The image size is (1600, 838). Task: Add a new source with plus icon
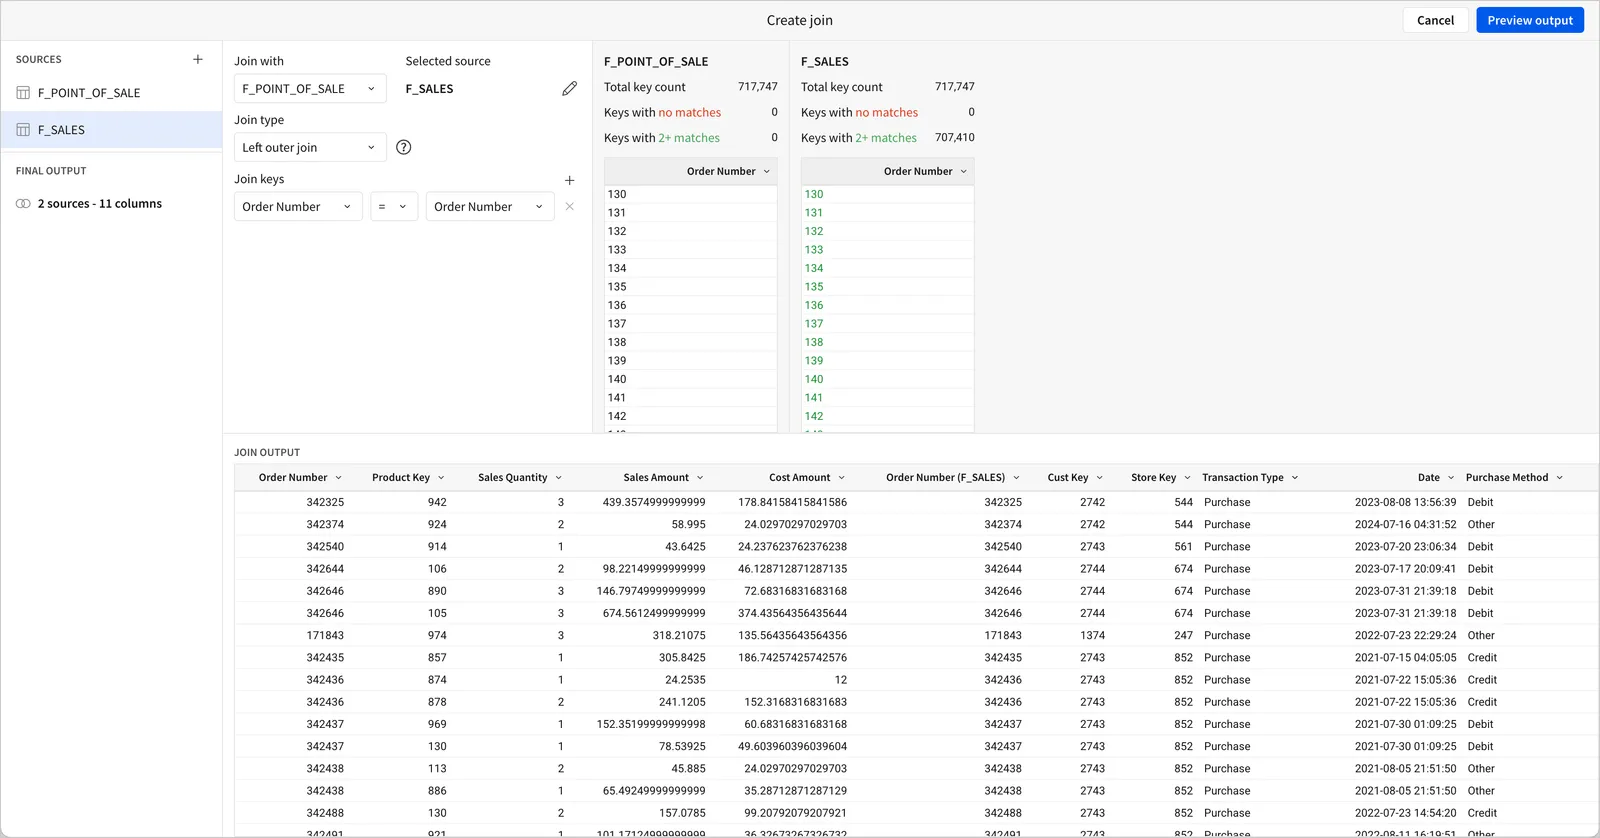pos(198,59)
